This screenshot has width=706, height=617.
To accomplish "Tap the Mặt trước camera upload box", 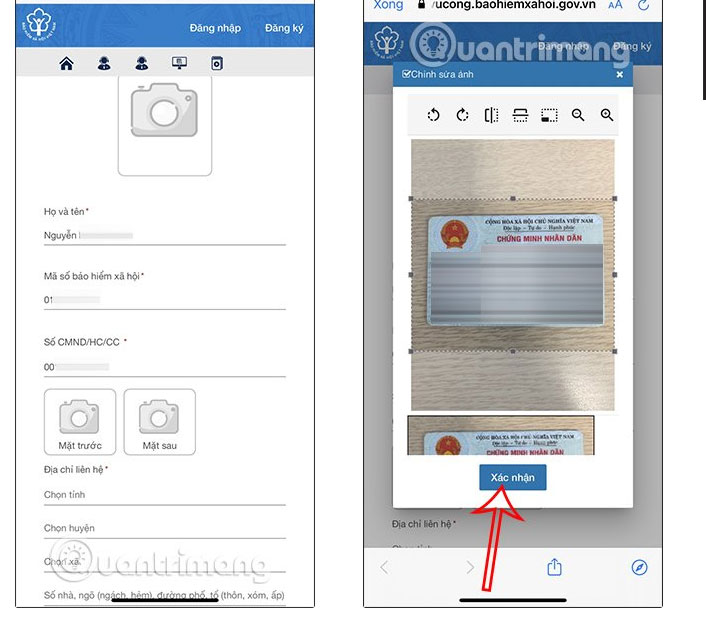I will (x=80, y=421).
